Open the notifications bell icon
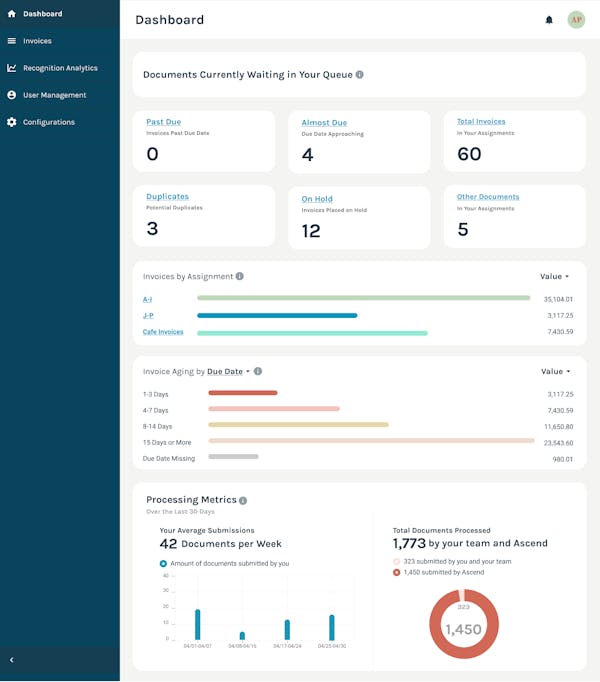600x682 pixels. pos(549,20)
